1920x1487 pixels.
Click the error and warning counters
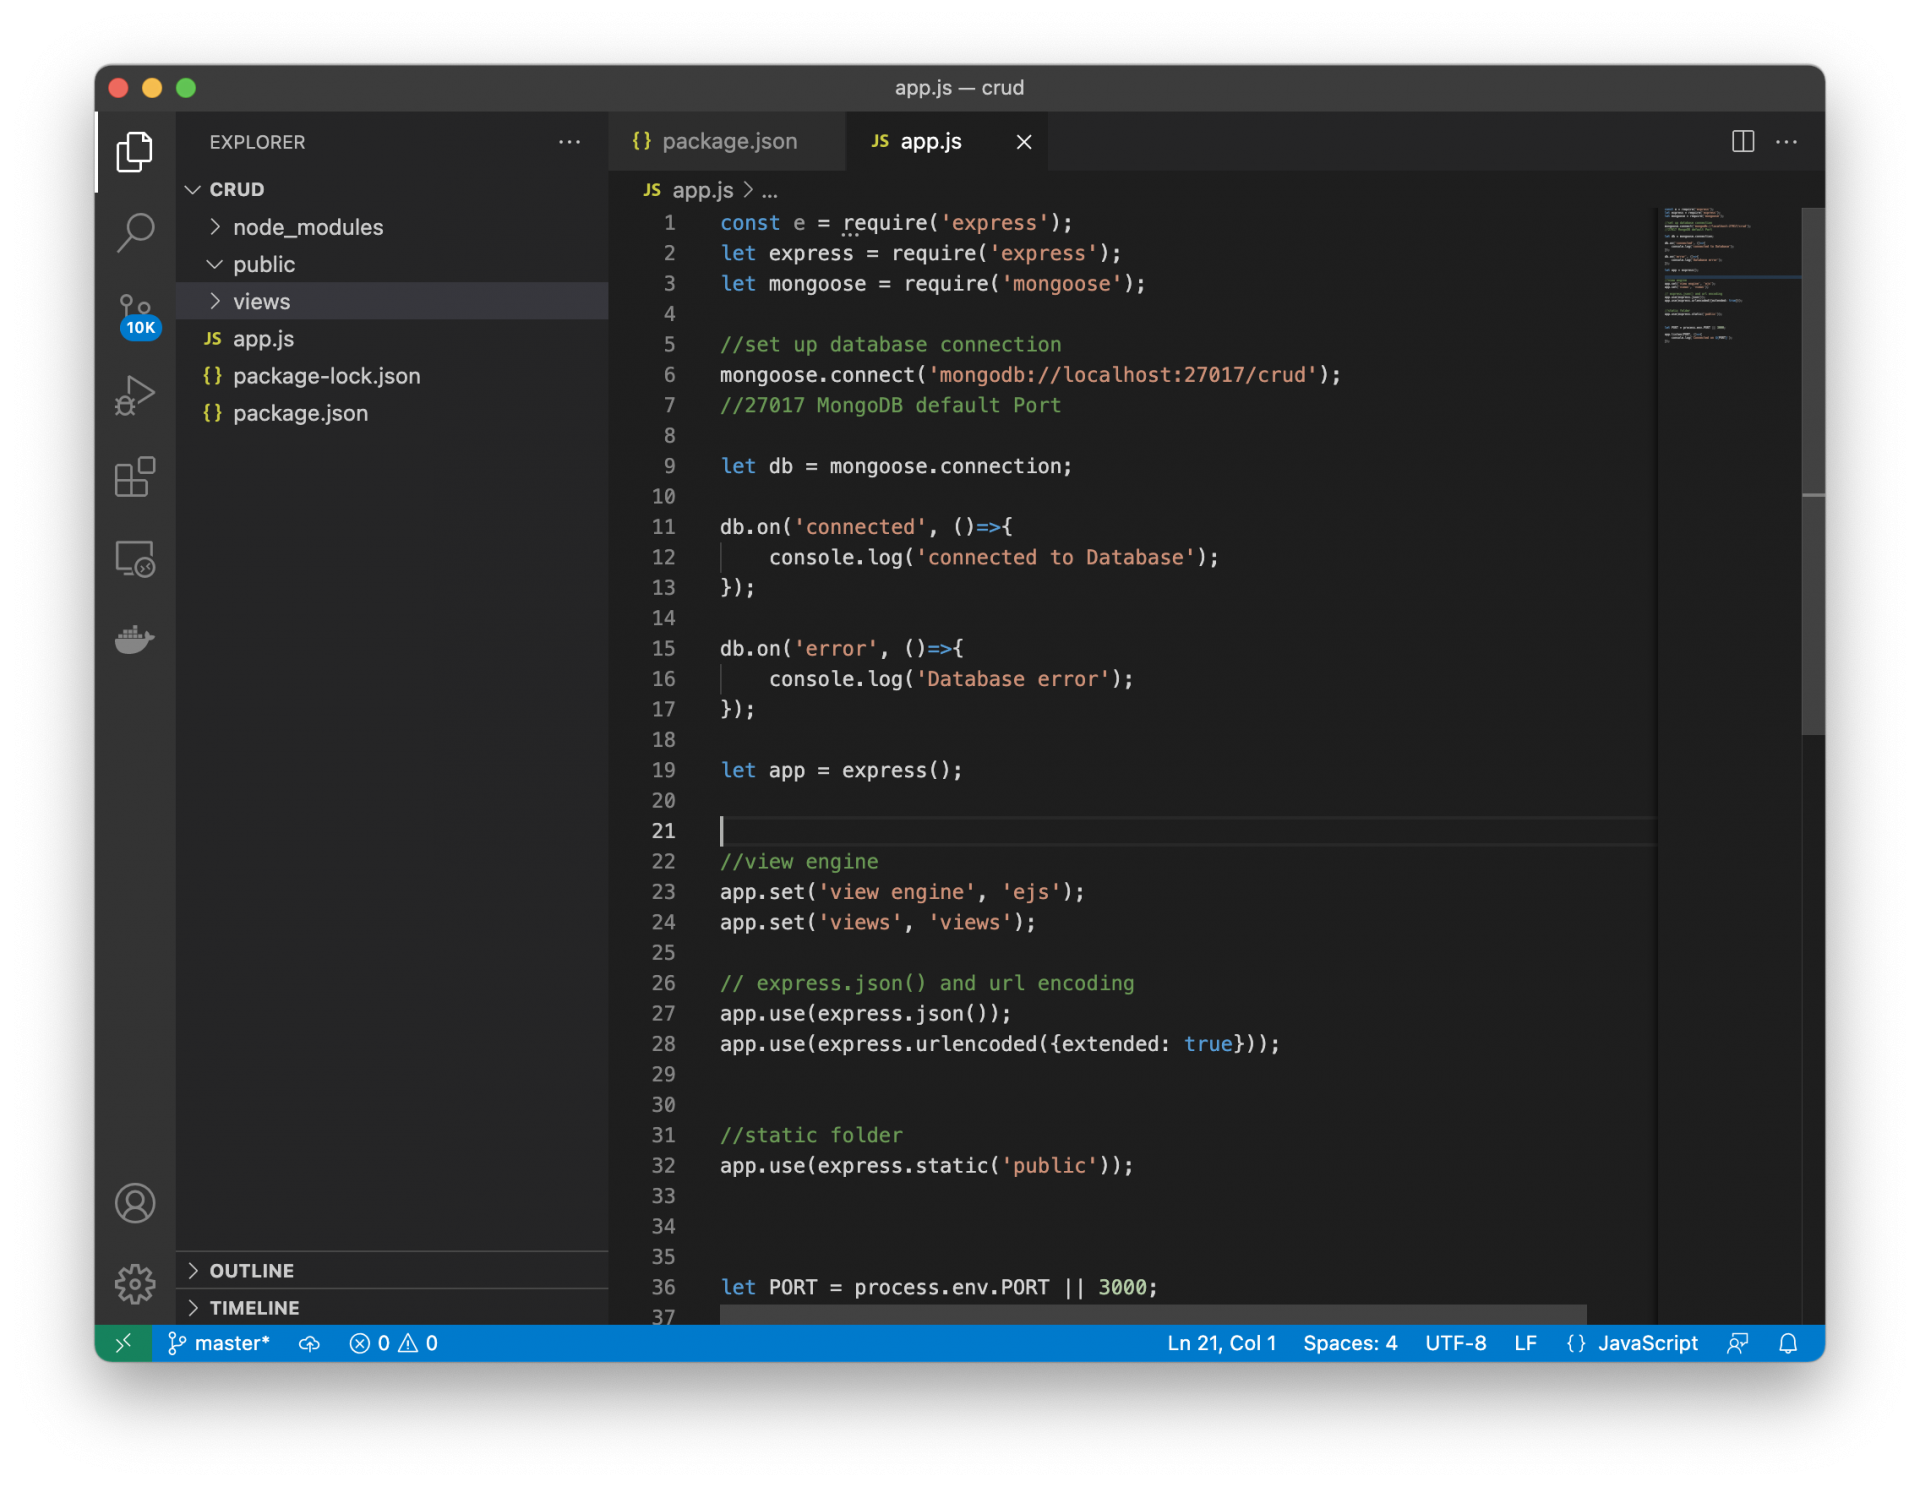coord(393,1343)
